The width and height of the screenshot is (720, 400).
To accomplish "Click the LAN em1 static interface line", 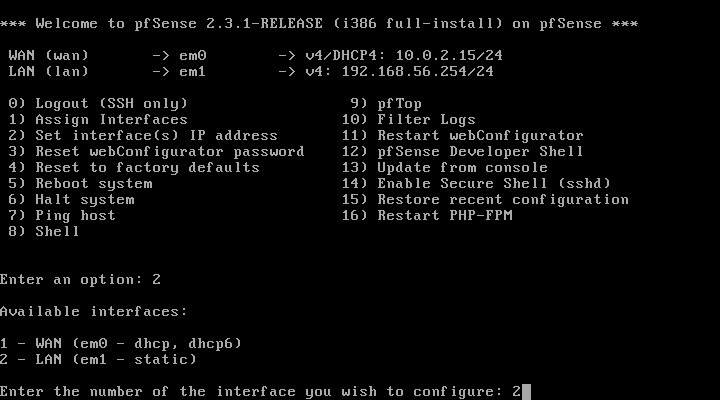I will [x=98, y=360].
